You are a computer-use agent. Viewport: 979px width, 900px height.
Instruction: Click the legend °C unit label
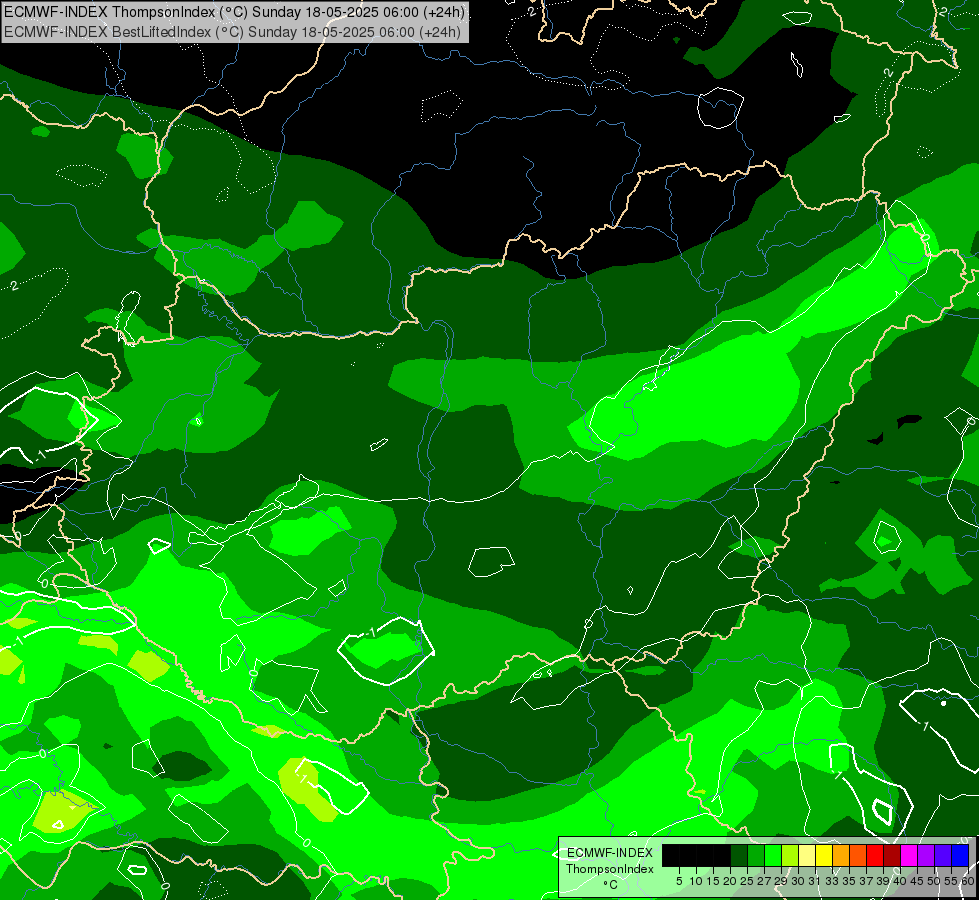click(x=611, y=884)
